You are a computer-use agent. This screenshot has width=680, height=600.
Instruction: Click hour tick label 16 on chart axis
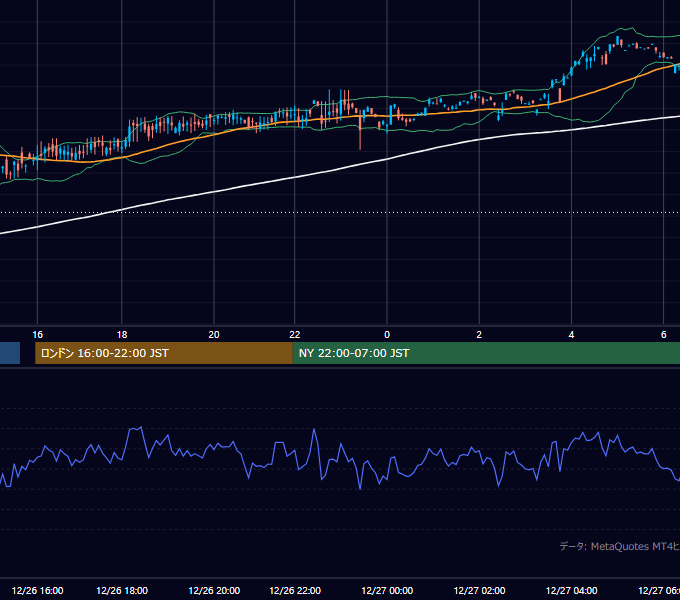(x=38, y=334)
